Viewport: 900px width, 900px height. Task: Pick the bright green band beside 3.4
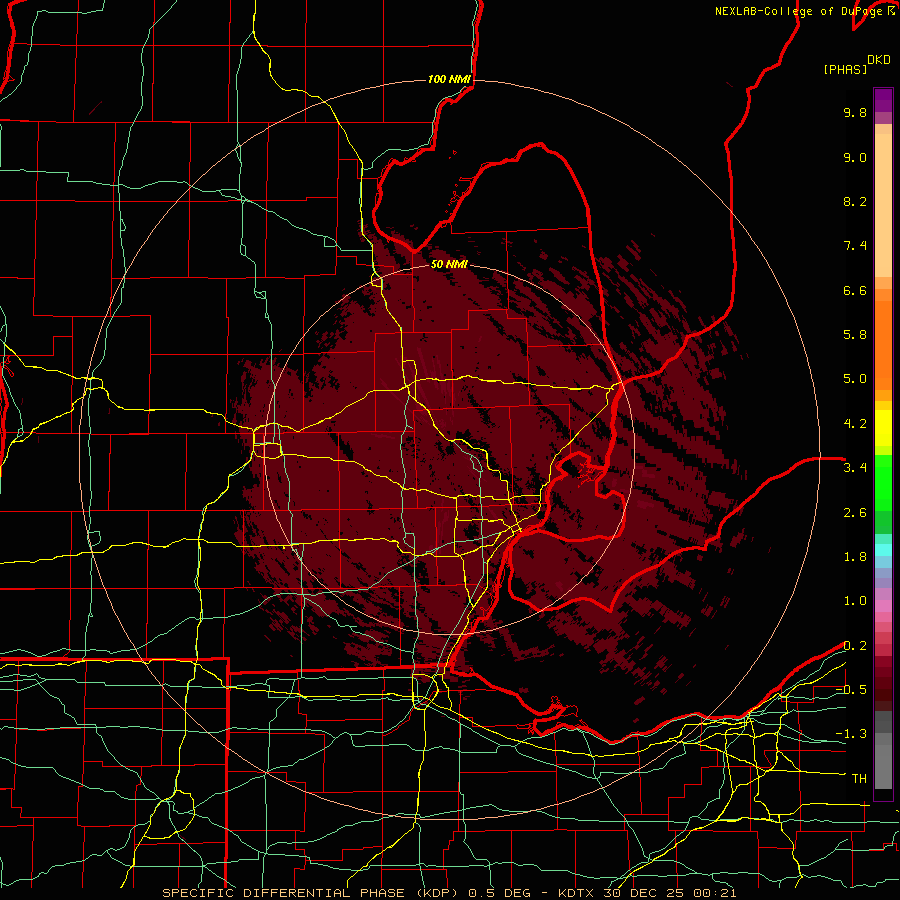[x=883, y=482]
